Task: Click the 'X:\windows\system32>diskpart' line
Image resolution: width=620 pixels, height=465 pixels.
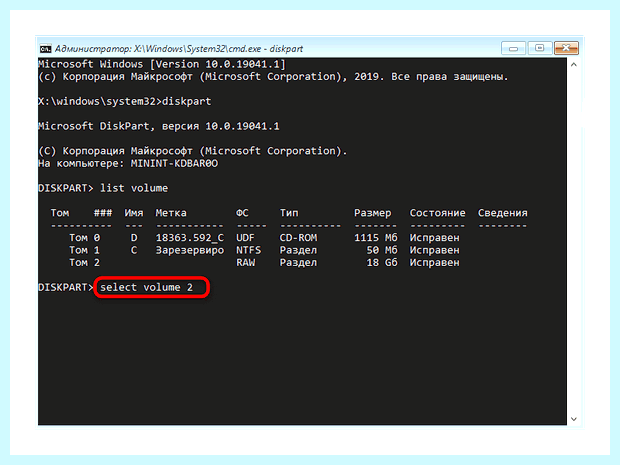Action: [125, 101]
